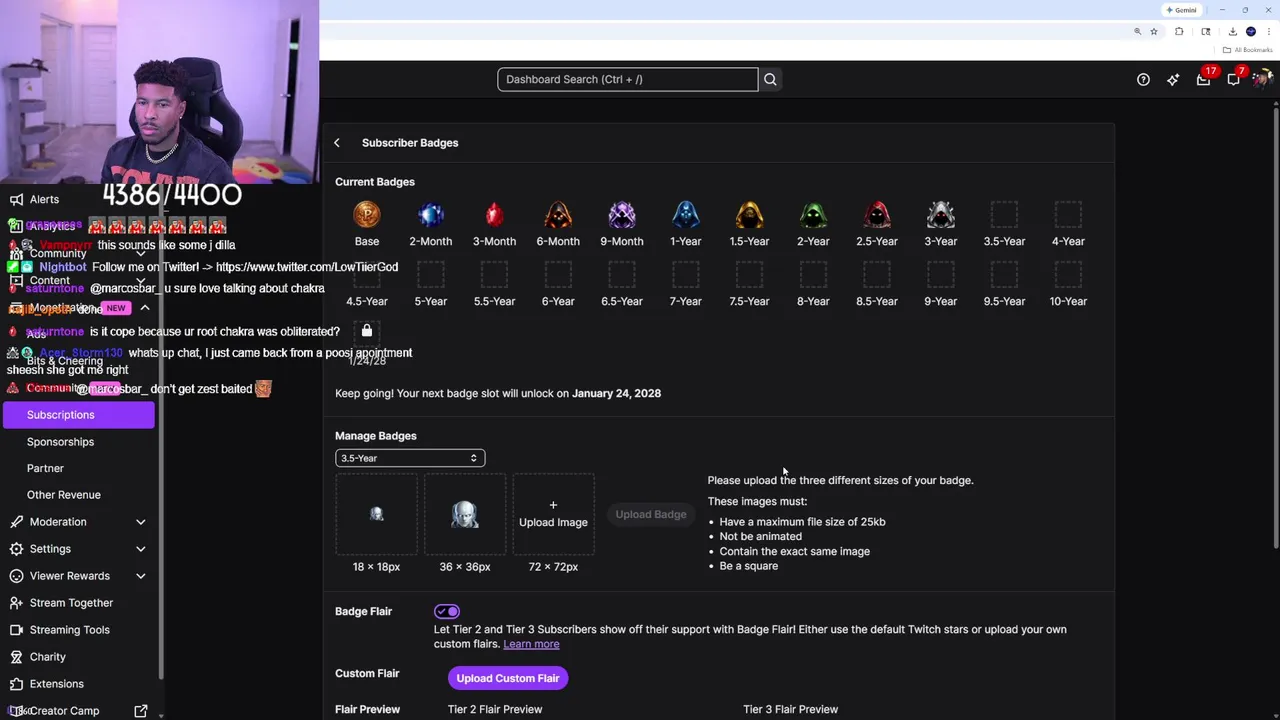Screen dimensions: 1280x720
Task: Click the Base subscriber badge icon
Action: (367, 215)
